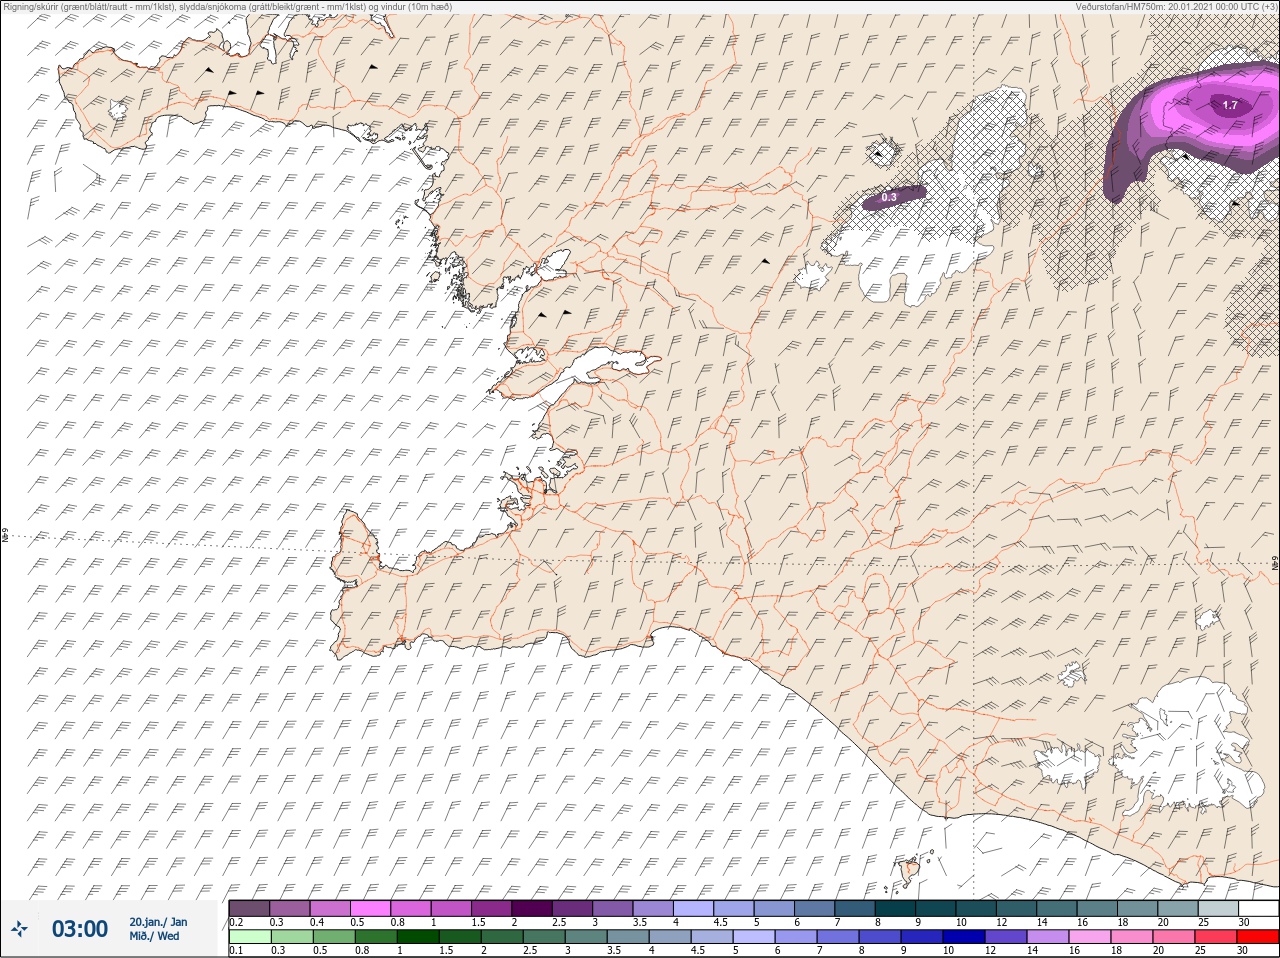Image resolution: width=1280 pixels, height=958 pixels.
Task: Click the '4.5' value label in upper legend
Action: 720,921
